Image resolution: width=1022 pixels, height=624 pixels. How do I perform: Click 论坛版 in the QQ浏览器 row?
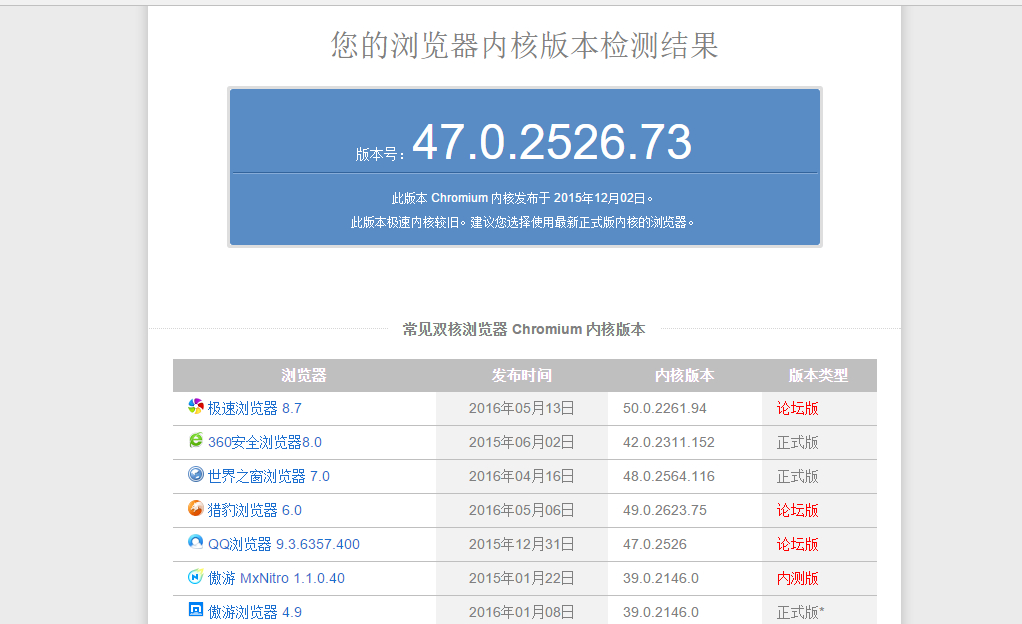tap(797, 544)
